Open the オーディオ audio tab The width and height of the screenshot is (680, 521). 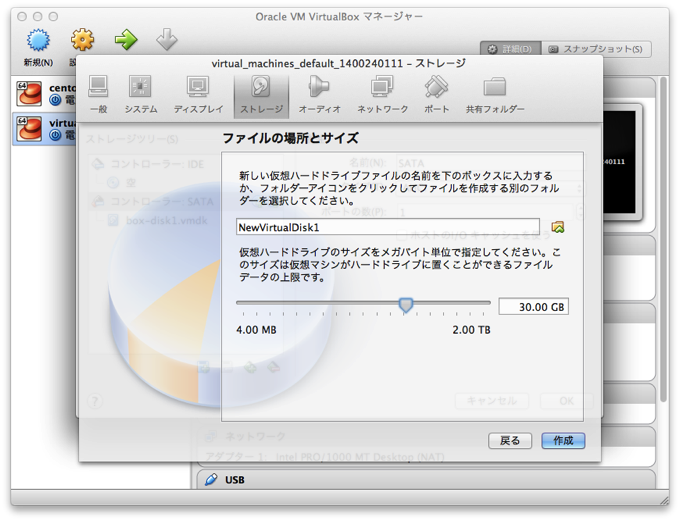[x=319, y=95]
